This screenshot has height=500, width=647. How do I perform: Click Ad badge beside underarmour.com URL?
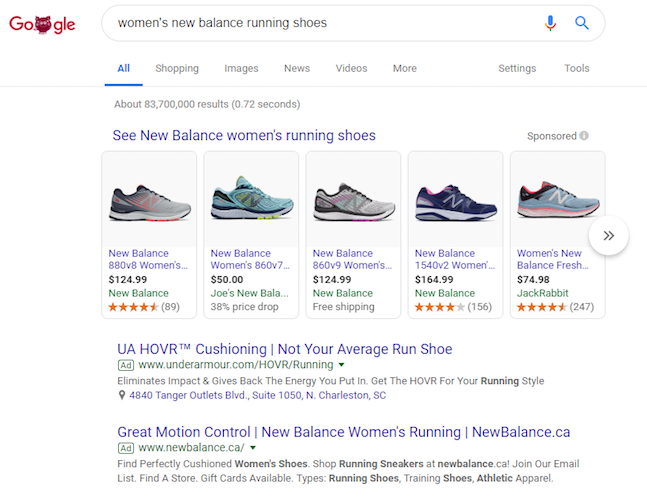(x=126, y=365)
